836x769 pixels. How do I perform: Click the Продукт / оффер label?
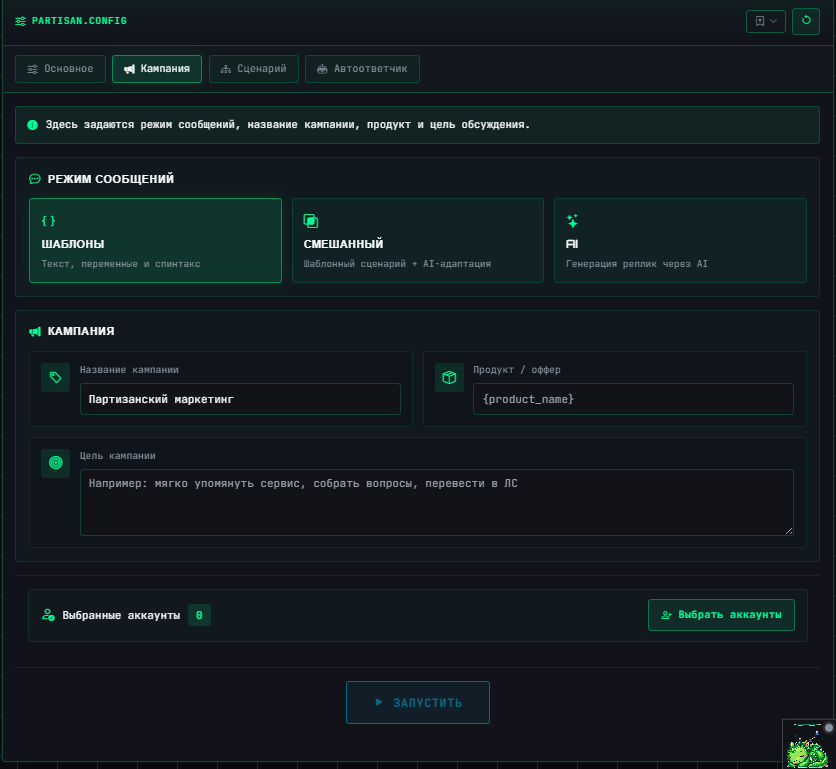(x=517, y=370)
